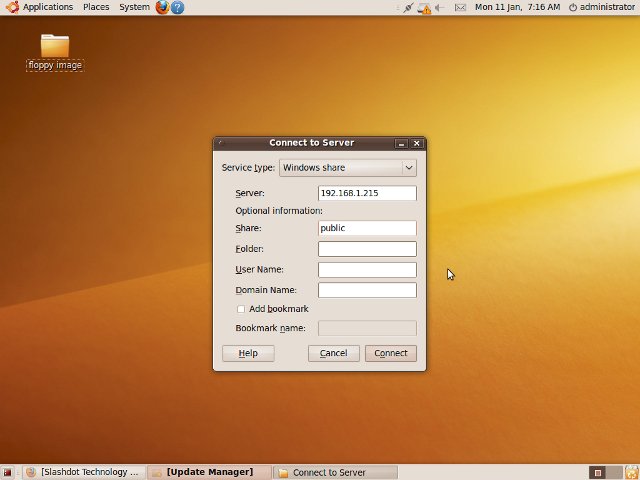
Task: Open the Places menu
Action: (x=96, y=7)
